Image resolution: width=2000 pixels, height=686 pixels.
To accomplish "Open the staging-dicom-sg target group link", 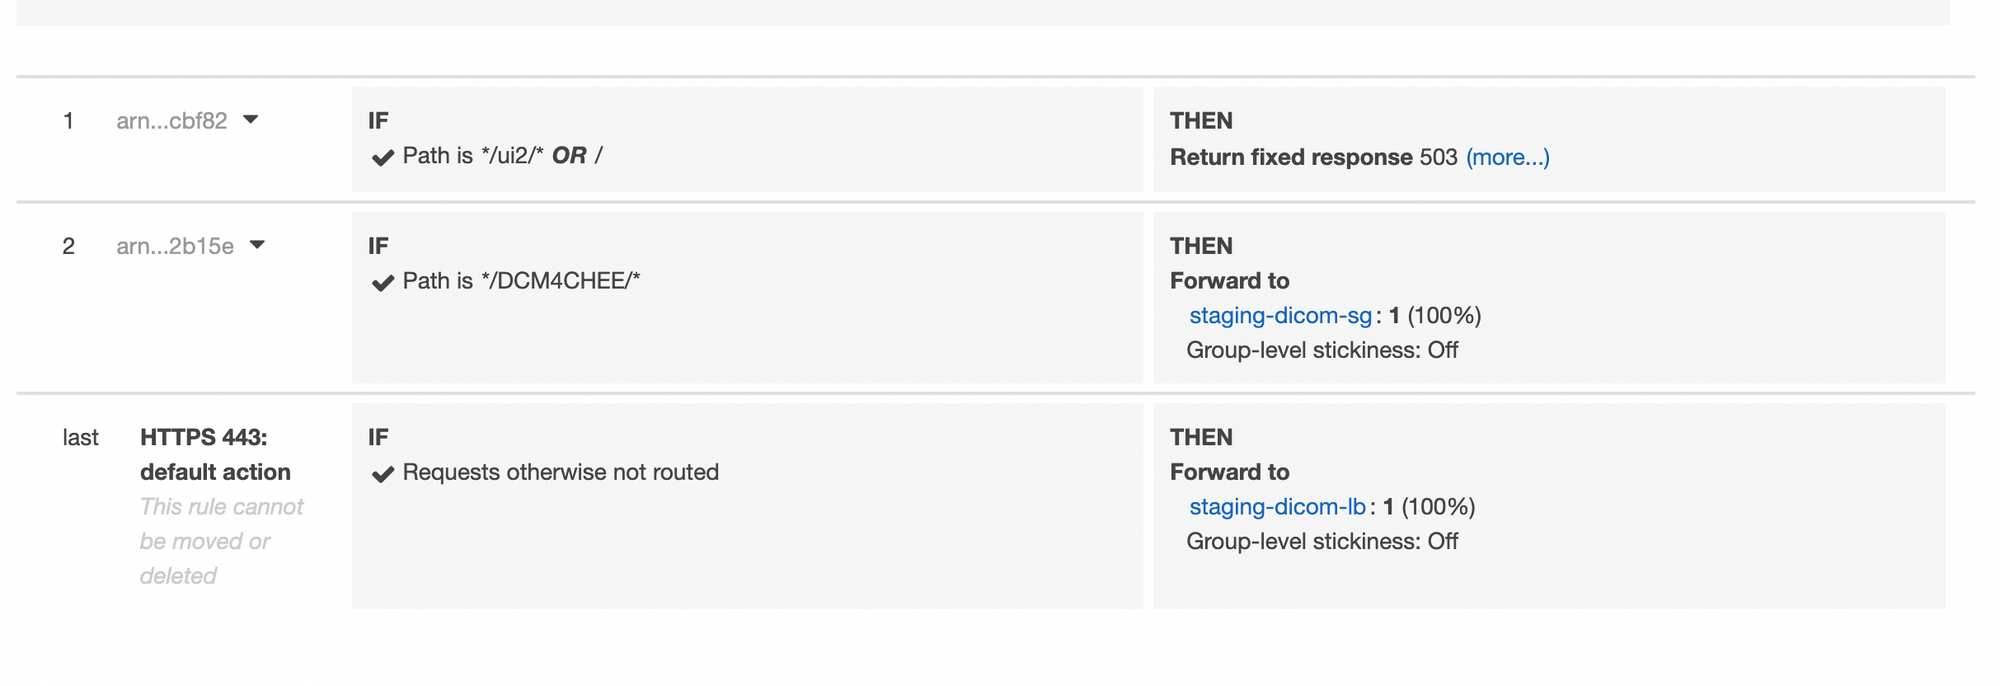I will click(1280, 316).
